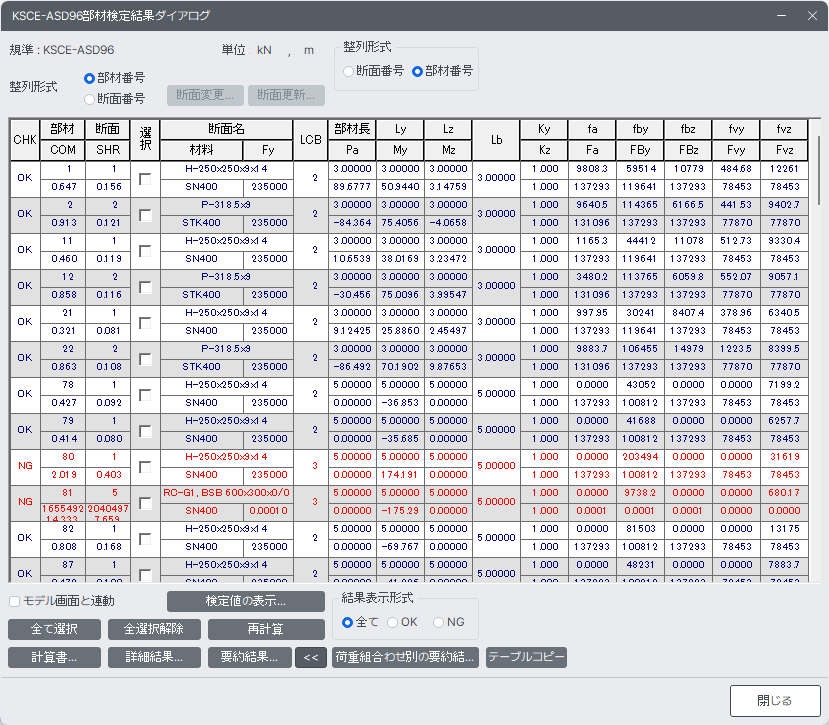Choose 部材番号 radio in boxed 整列形式 group
Screen dimensions: 829x725
[418, 71]
